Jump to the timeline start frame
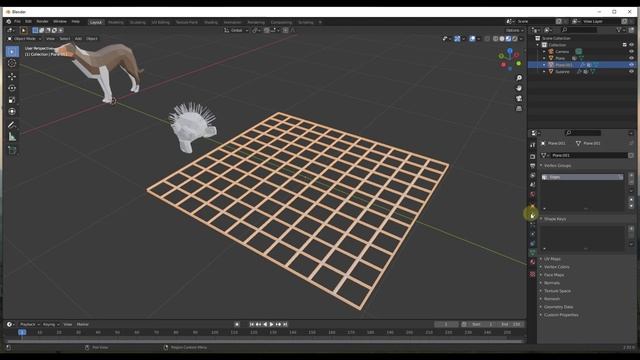640x360 pixels. (x=251, y=324)
